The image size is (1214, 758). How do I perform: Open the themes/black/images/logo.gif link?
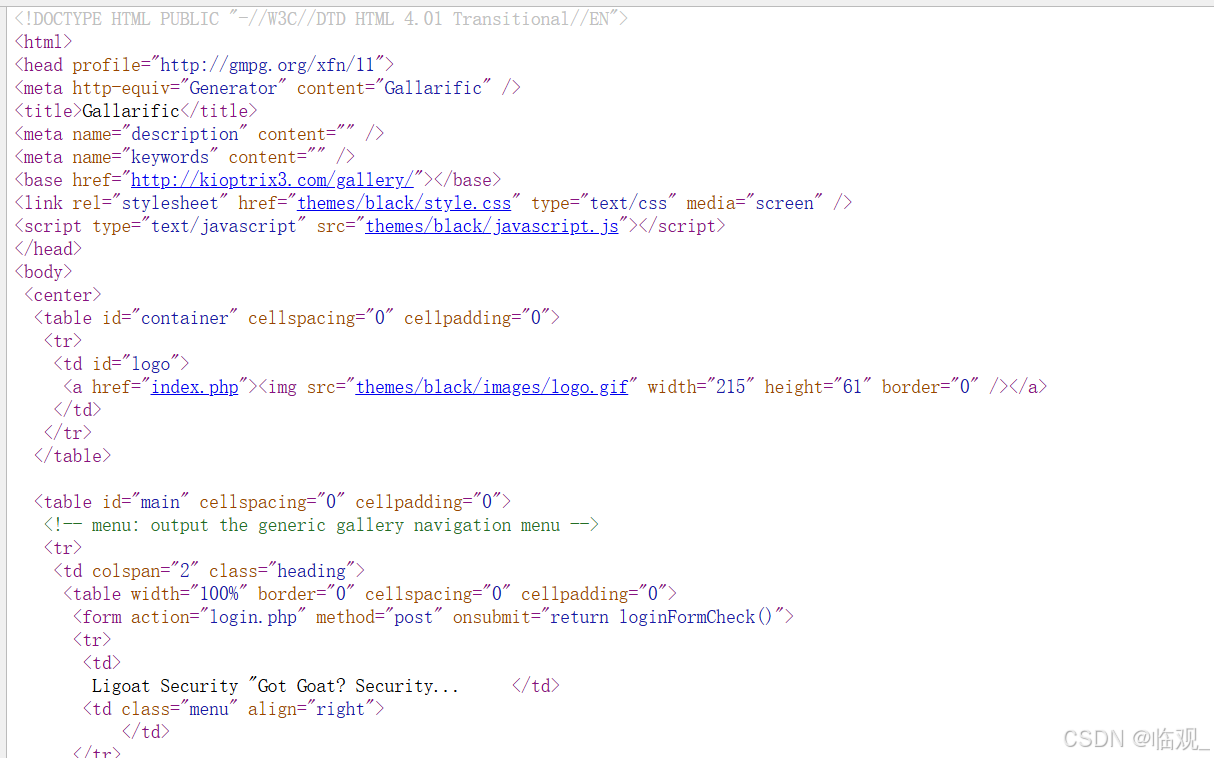pyautogui.click(x=492, y=387)
